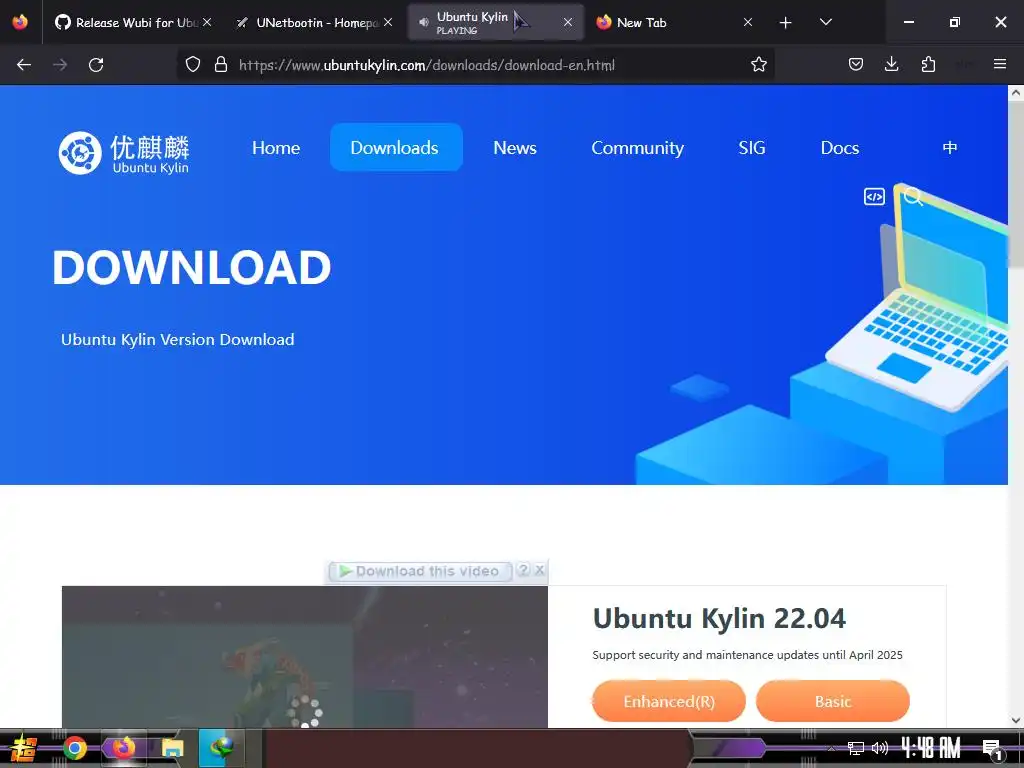Open a new browser tab with plus
This screenshot has width=1024, height=768.
coord(786,23)
